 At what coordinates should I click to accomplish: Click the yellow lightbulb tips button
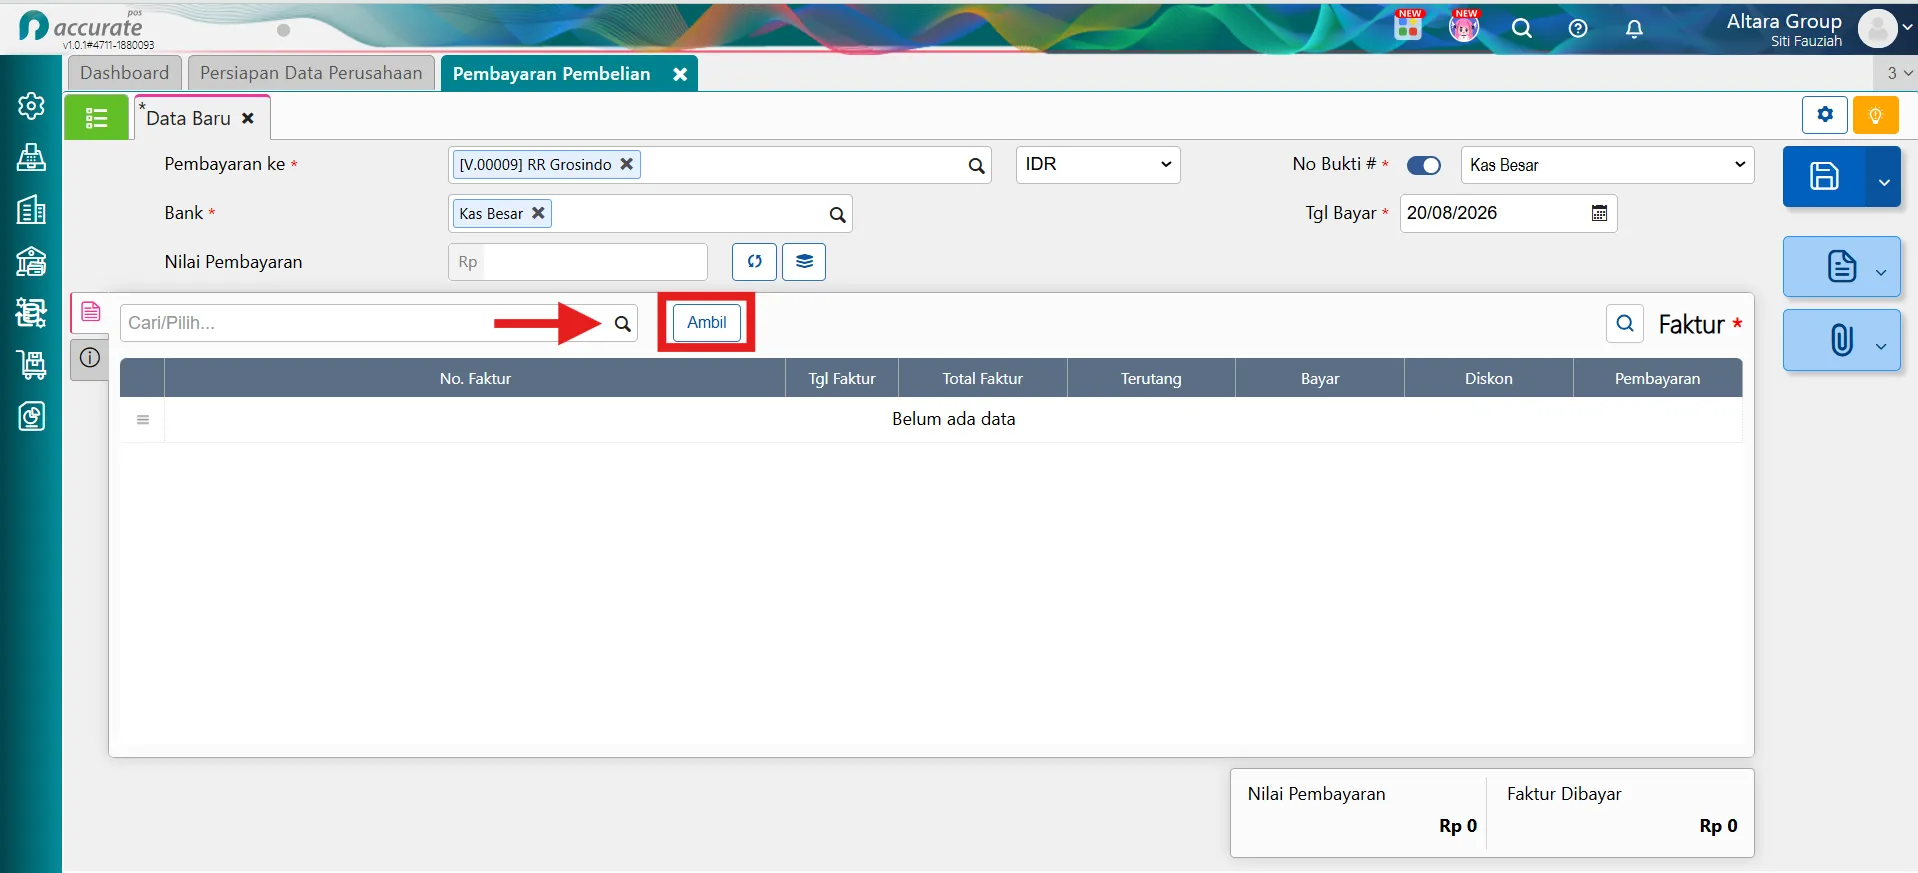(x=1876, y=115)
